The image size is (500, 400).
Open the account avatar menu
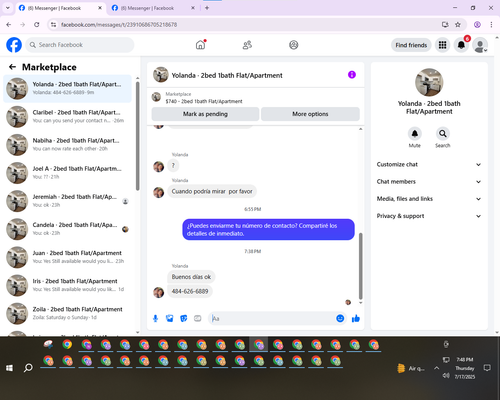[480, 45]
